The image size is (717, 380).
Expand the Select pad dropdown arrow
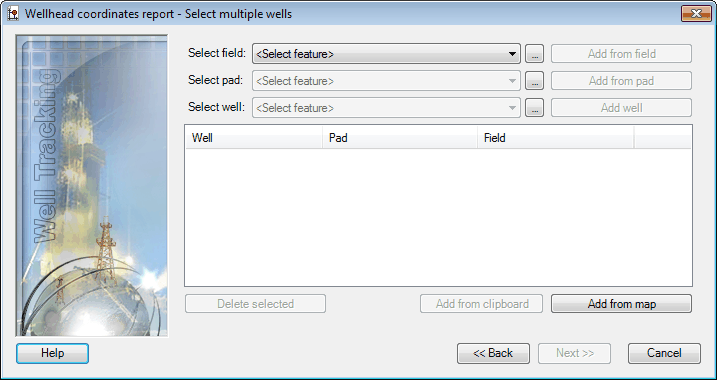(512, 81)
